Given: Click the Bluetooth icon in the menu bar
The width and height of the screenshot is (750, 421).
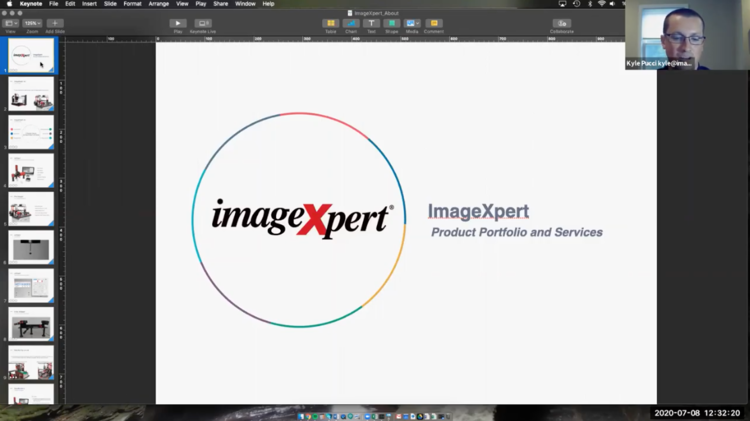Looking at the screenshot, I should coord(590,4).
